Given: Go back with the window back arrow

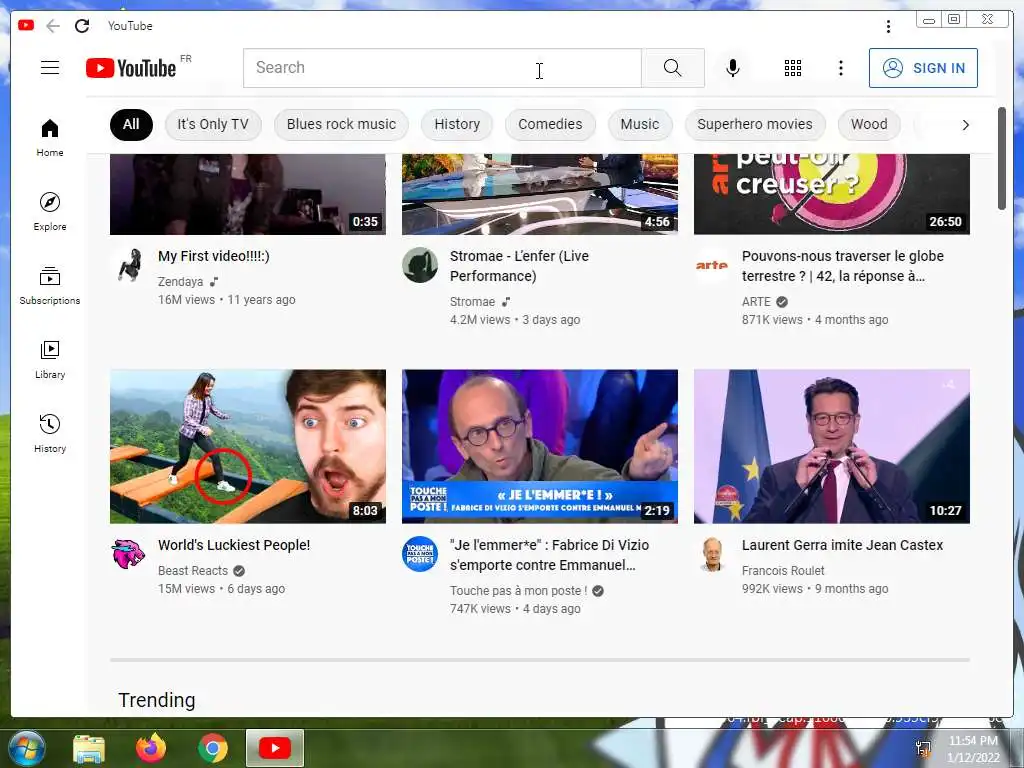Looking at the screenshot, I should click(x=53, y=25).
